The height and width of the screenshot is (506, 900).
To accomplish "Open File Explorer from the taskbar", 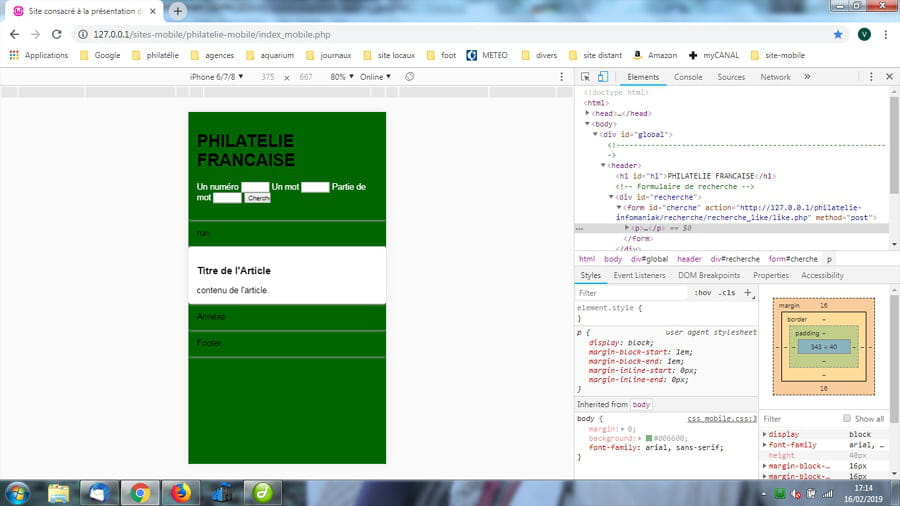I will coord(58,493).
